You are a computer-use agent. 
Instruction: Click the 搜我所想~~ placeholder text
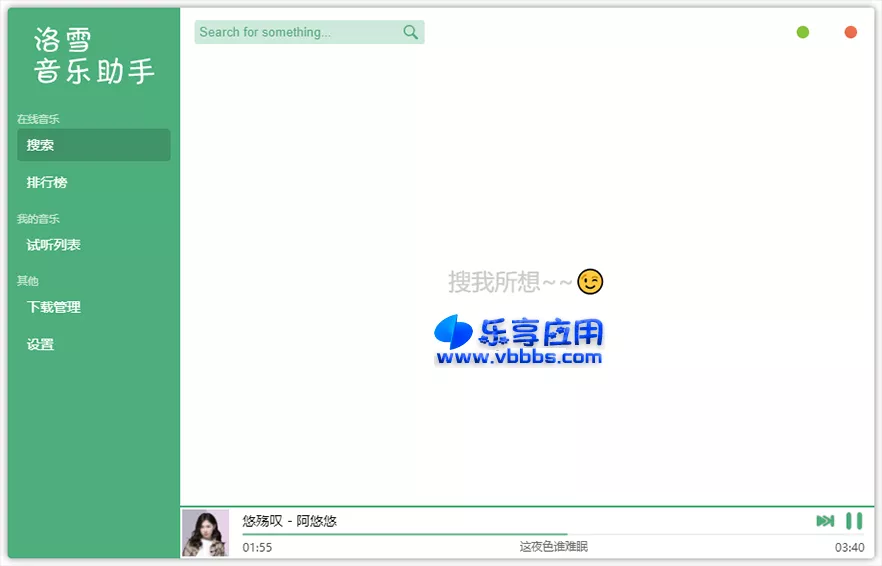(x=510, y=282)
